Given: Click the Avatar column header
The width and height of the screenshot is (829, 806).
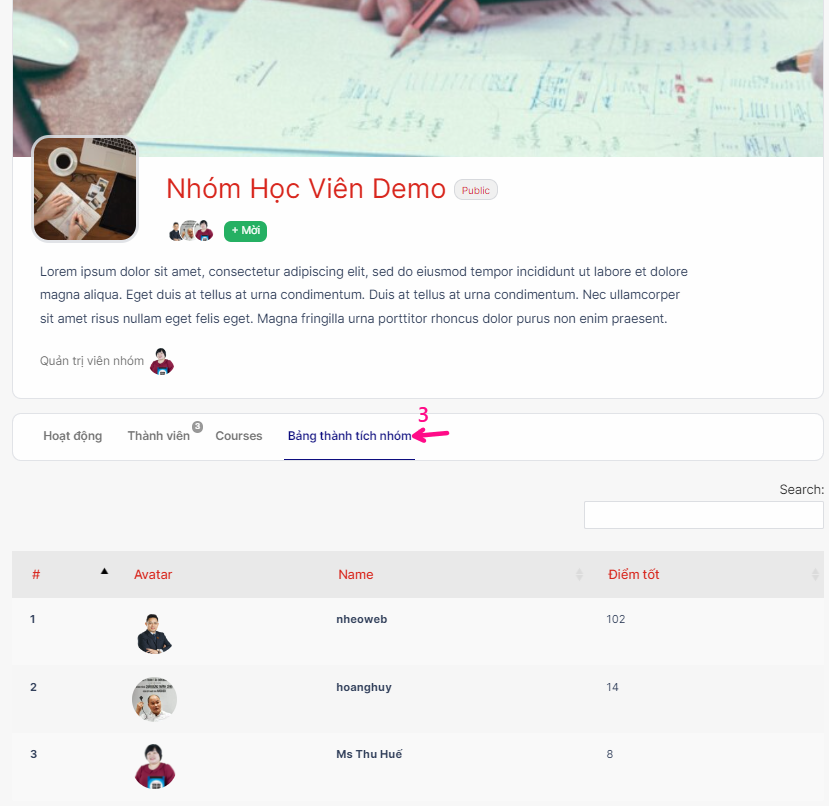Looking at the screenshot, I should tap(153, 574).
